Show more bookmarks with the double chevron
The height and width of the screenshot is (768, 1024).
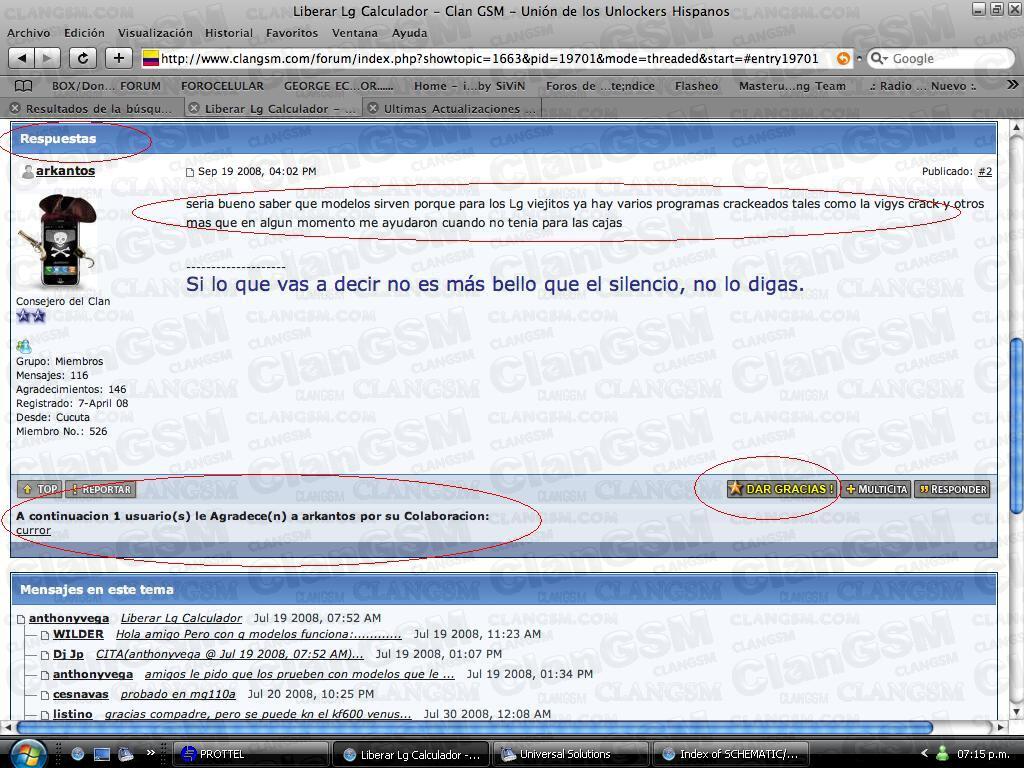(1012, 85)
